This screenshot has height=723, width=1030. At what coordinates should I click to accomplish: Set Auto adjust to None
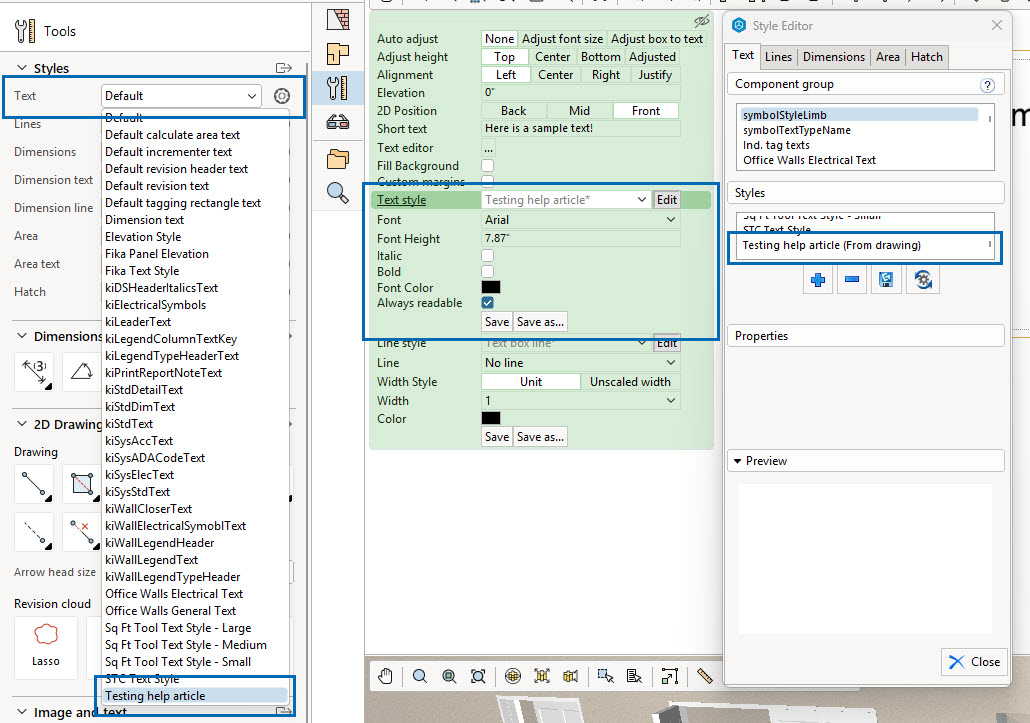[499, 39]
